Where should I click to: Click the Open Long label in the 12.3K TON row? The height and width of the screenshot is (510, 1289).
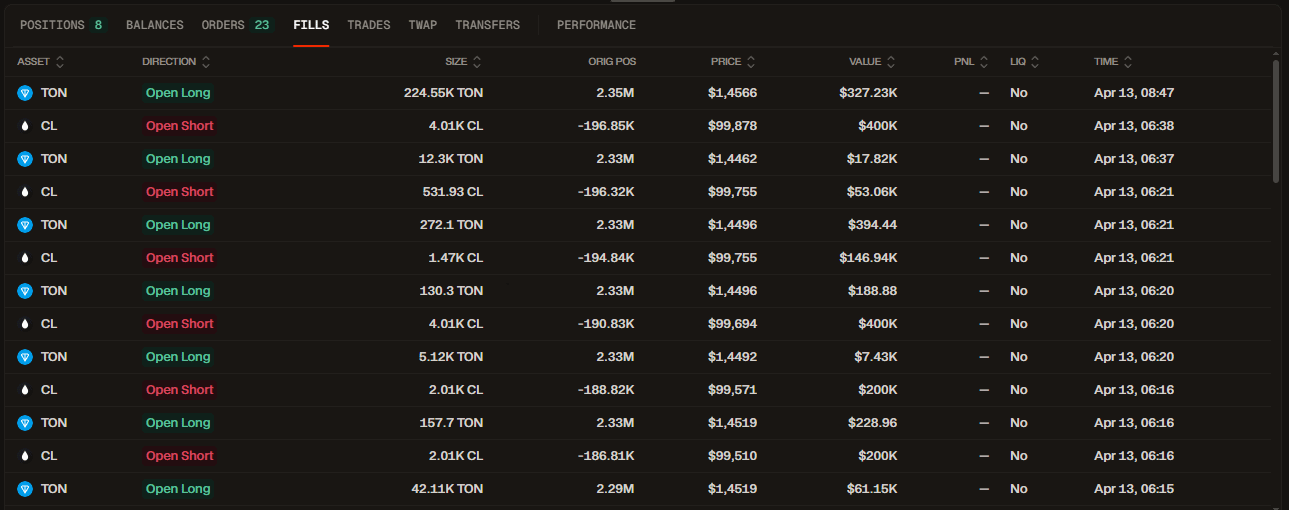coord(178,159)
